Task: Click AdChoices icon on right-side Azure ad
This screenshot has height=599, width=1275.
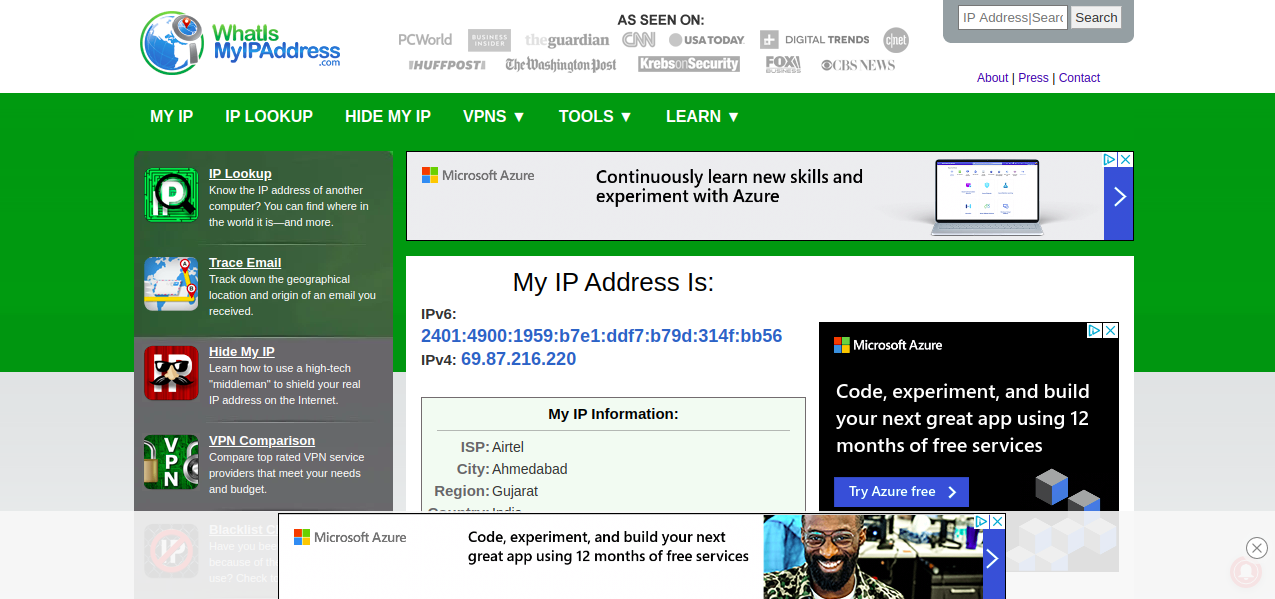Action: click(x=1095, y=331)
